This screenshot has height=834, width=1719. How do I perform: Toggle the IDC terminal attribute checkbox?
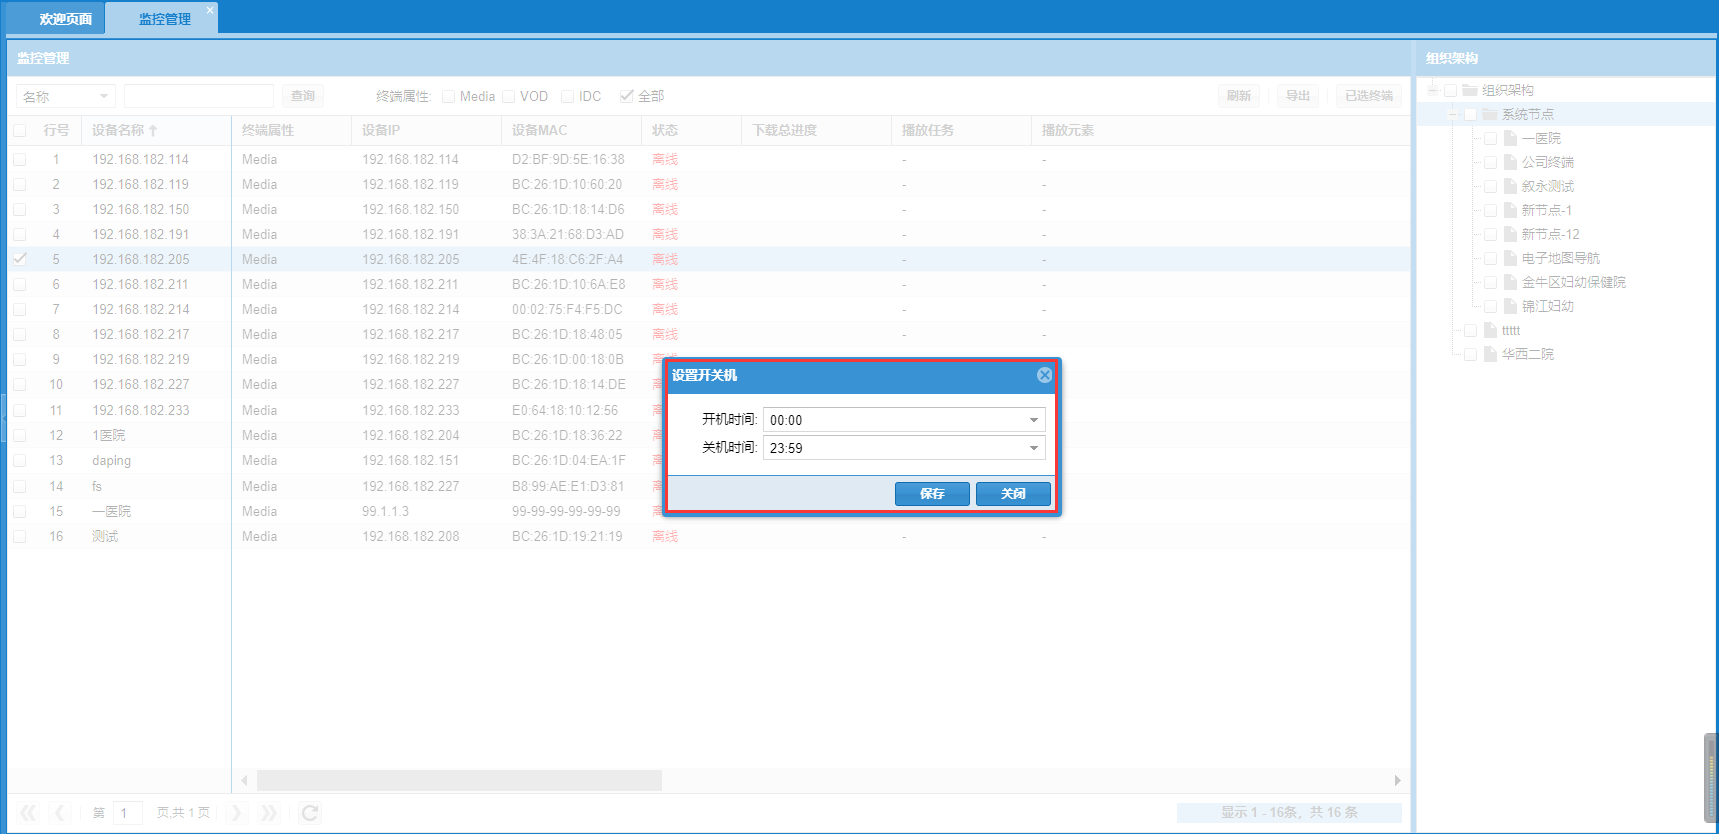567,96
